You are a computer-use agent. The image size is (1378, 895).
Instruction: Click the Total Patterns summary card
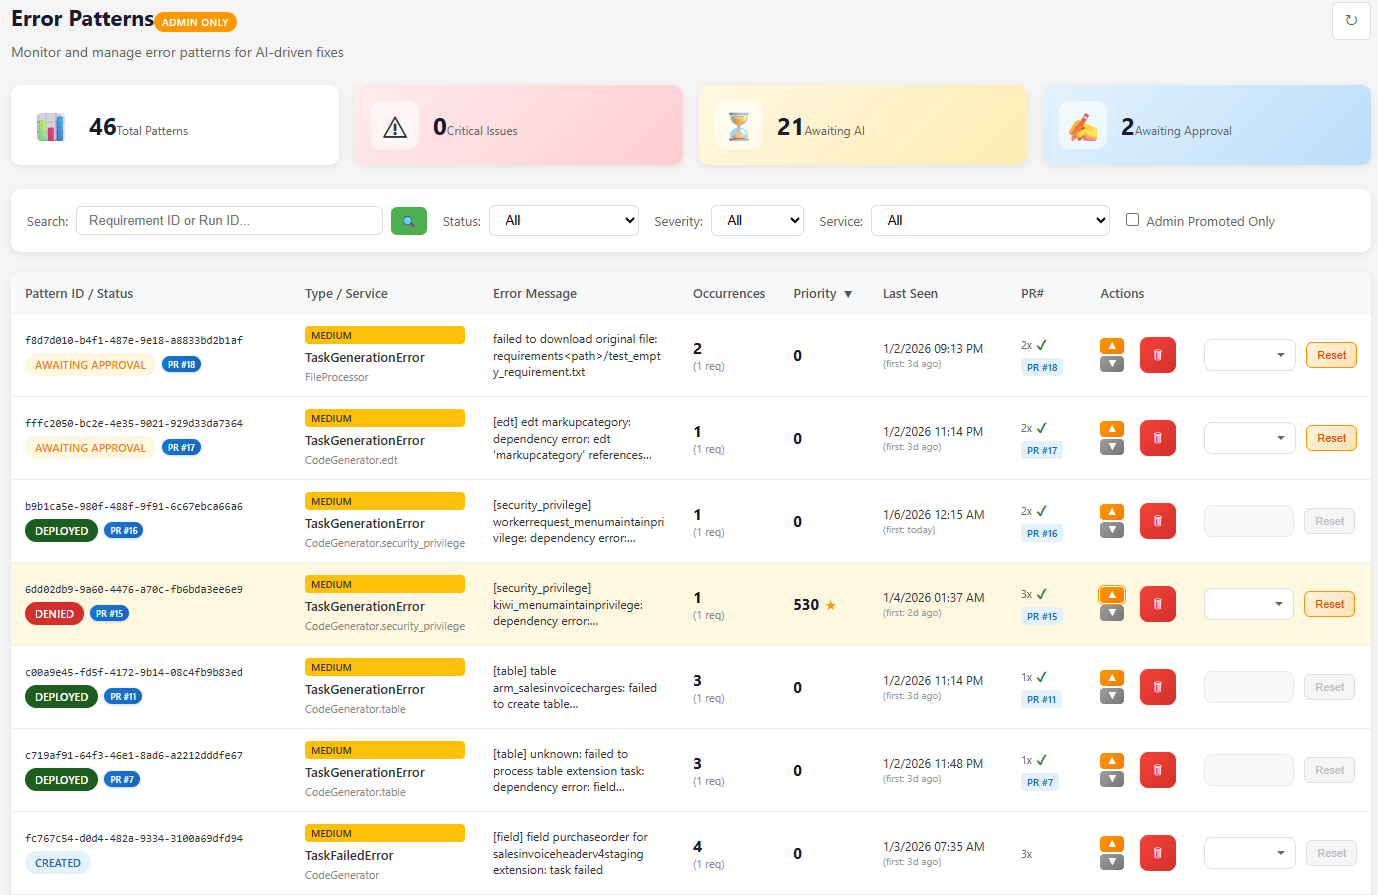(175, 125)
